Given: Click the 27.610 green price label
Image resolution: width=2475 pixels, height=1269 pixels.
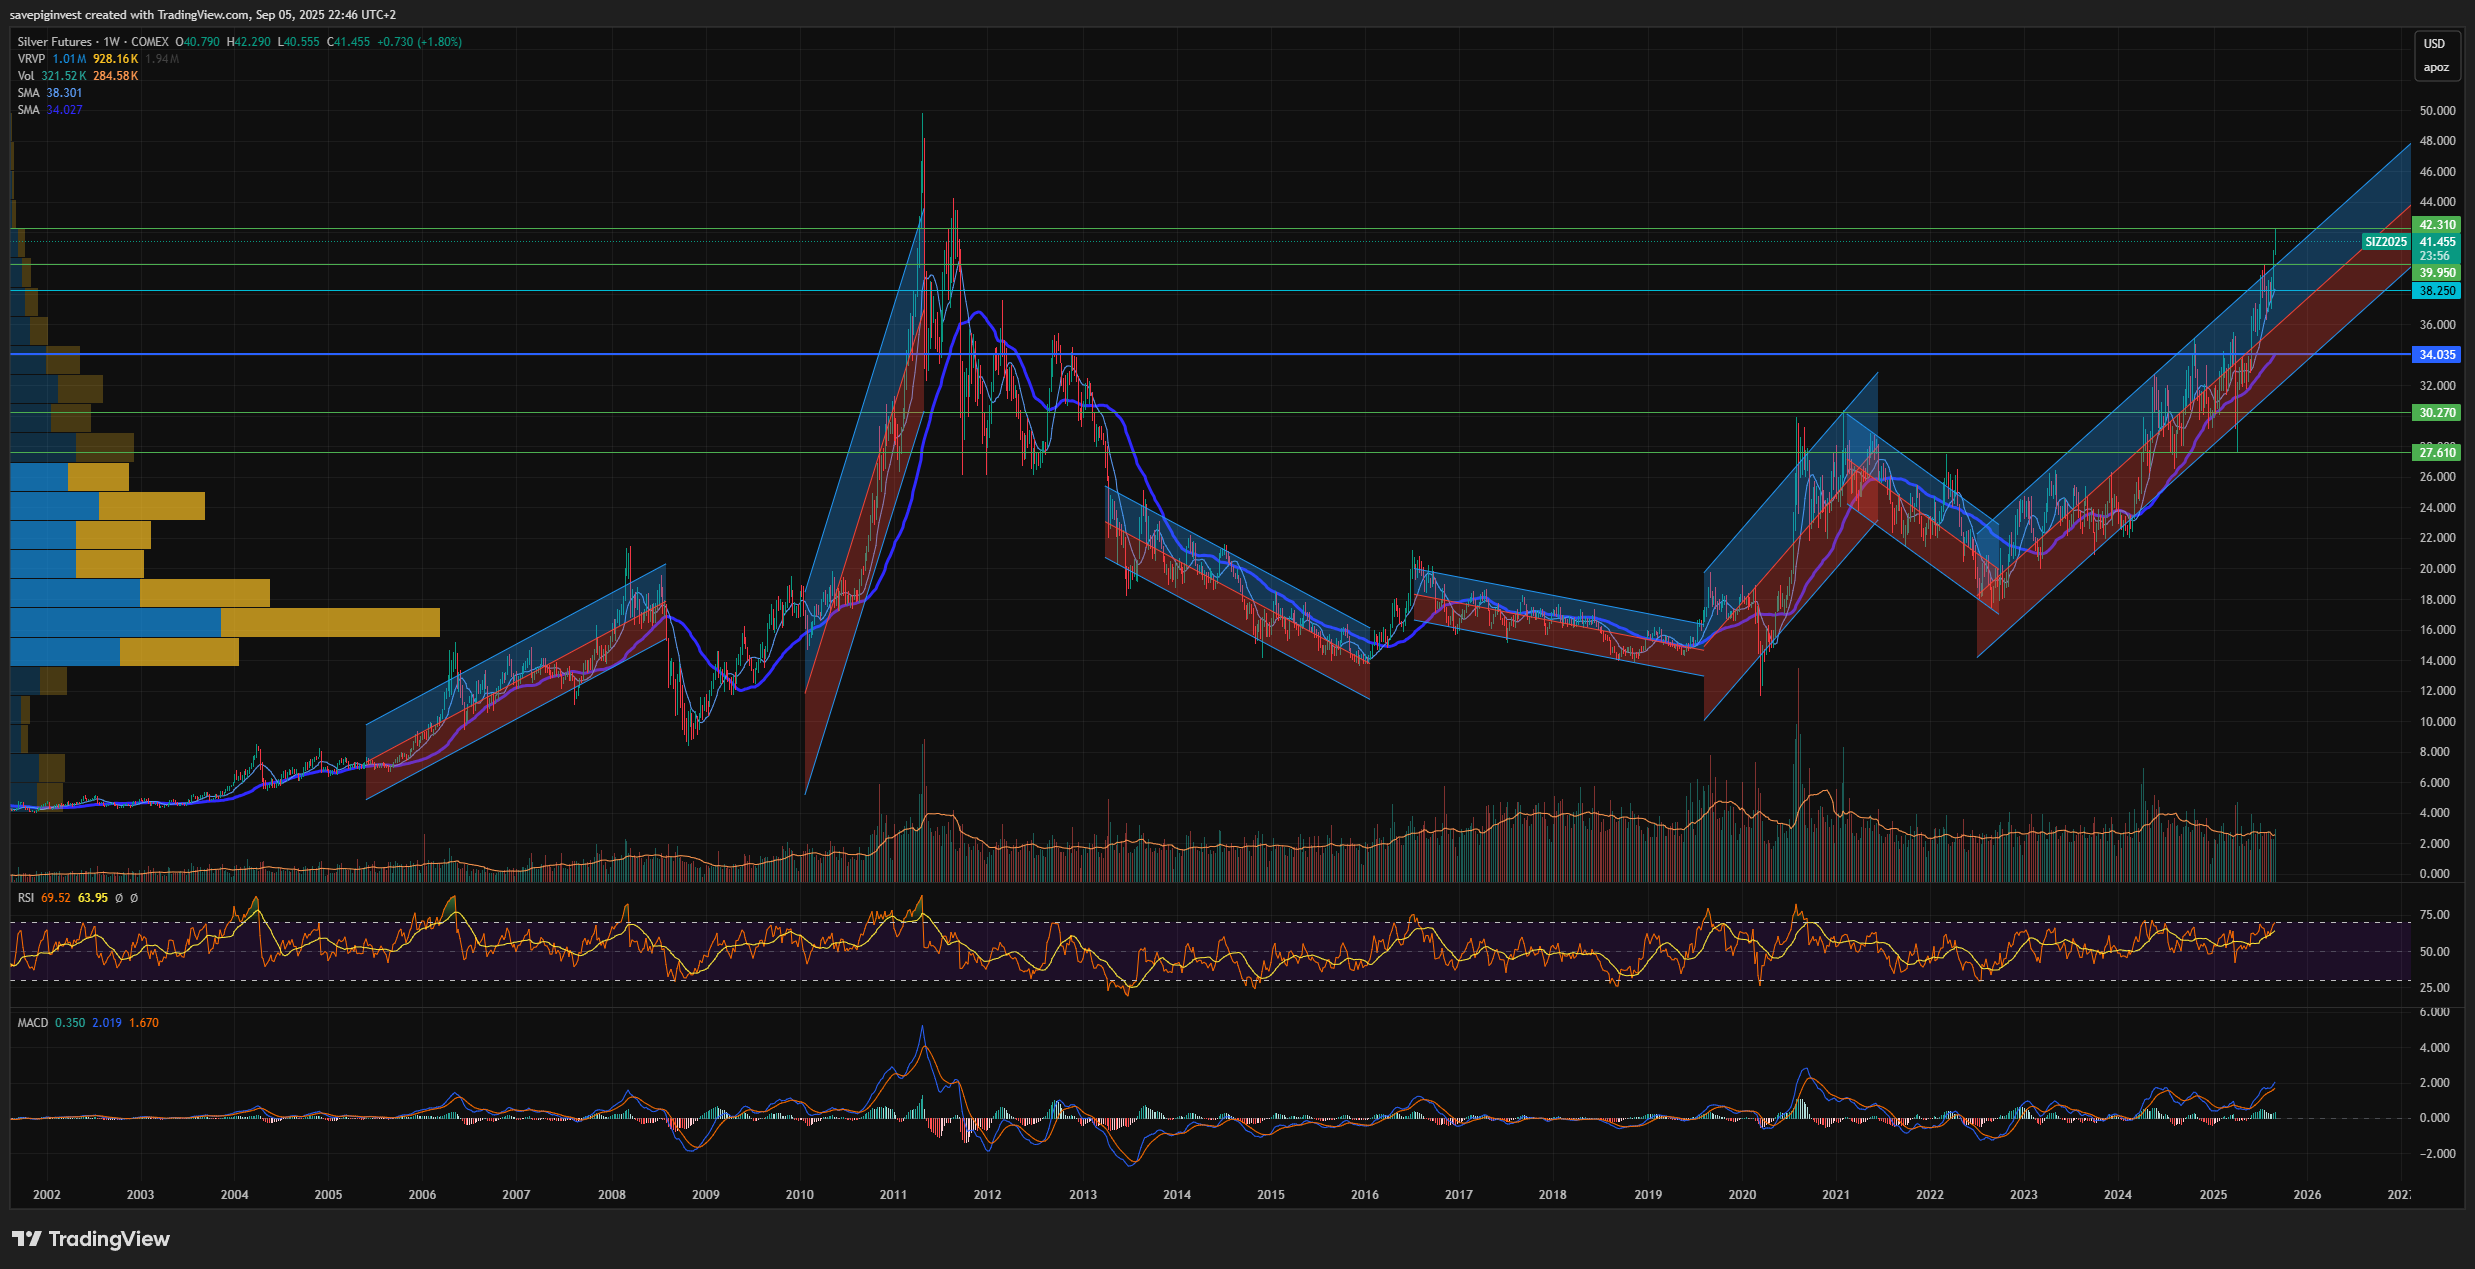Looking at the screenshot, I should click(x=2437, y=453).
